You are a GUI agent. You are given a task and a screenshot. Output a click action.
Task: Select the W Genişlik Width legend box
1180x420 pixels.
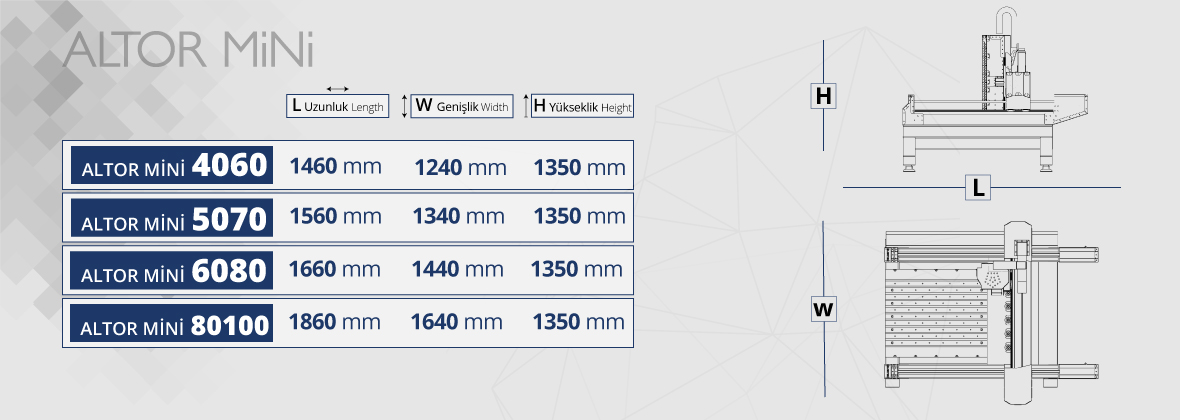coord(462,106)
